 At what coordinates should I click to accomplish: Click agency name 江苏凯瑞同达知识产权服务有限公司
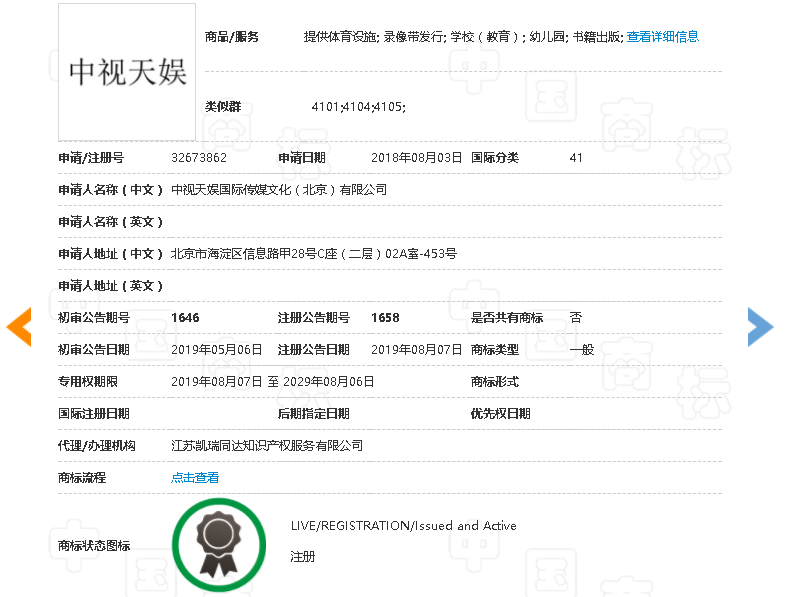pos(267,446)
